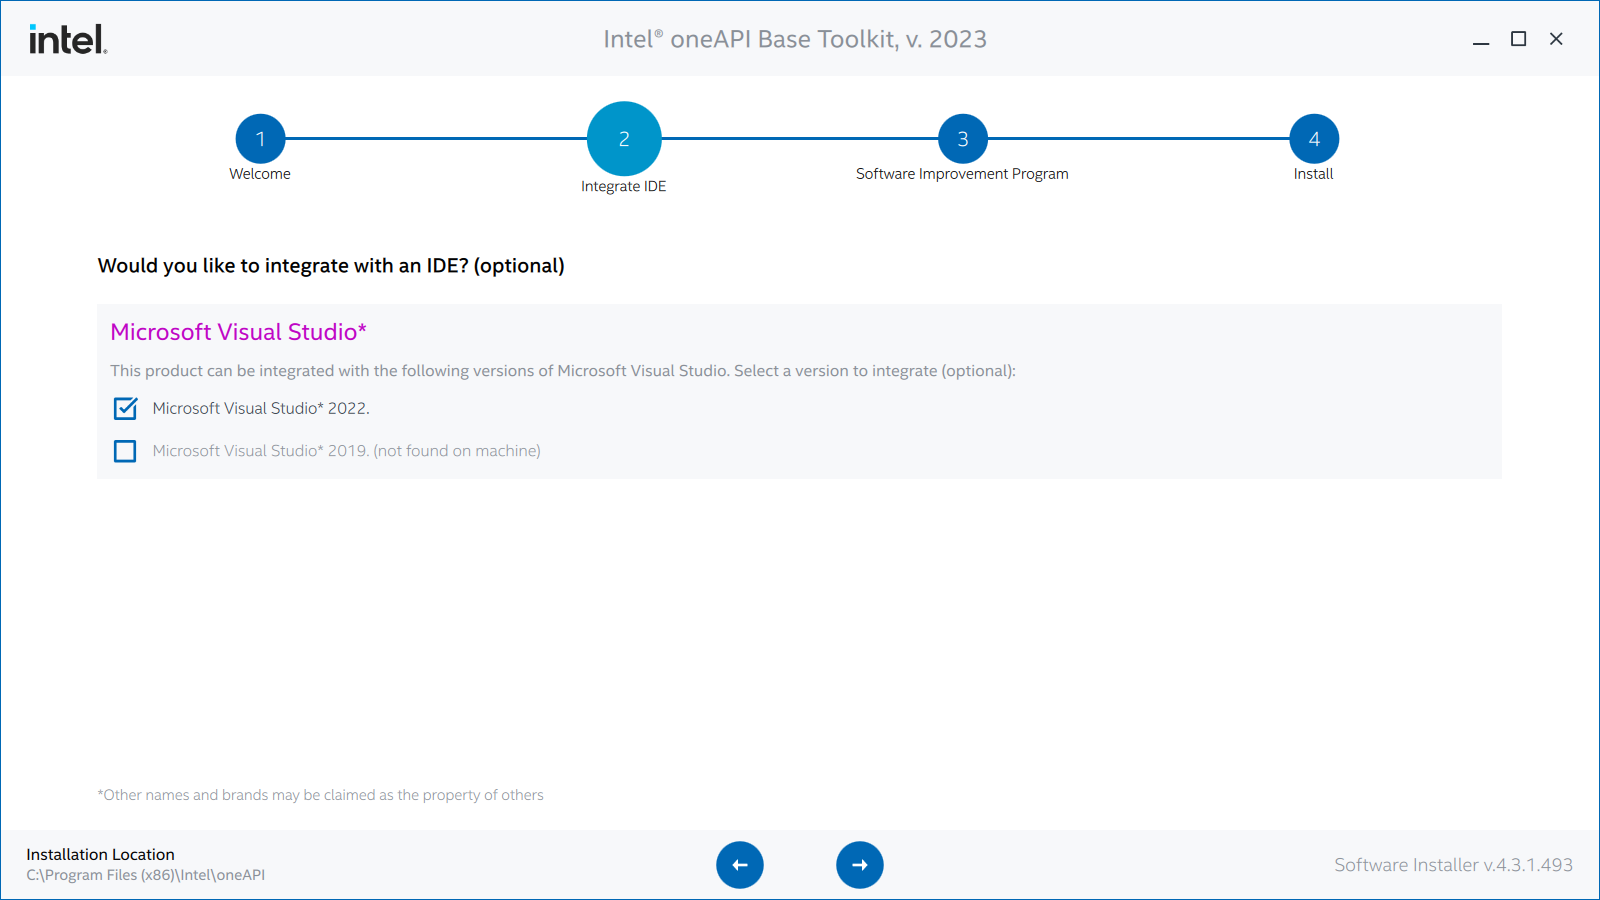Viewport: 1600px width, 900px height.
Task: Jump to step 4 Install circle
Action: (x=1314, y=139)
